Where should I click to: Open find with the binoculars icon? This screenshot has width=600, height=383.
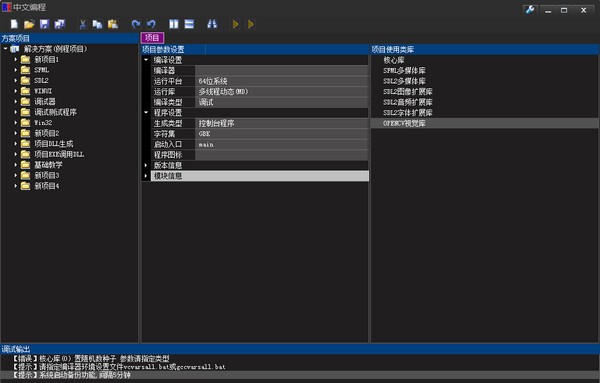[212, 24]
